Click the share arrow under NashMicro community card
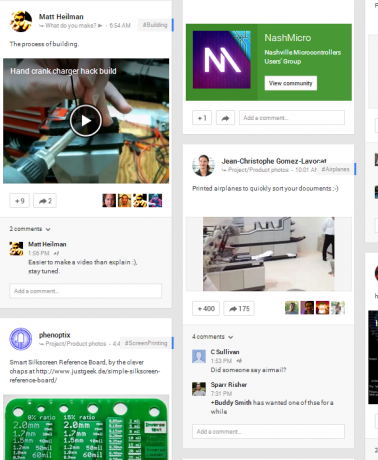 click(x=225, y=118)
